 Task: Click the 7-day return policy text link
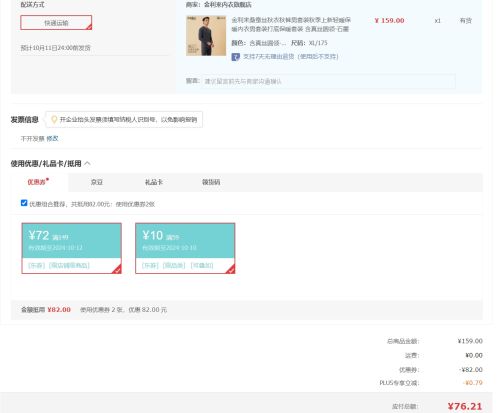(x=291, y=57)
